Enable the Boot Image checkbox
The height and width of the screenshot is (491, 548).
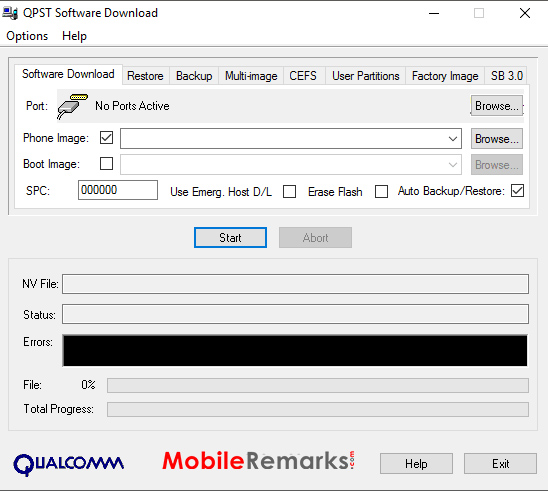point(107,164)
